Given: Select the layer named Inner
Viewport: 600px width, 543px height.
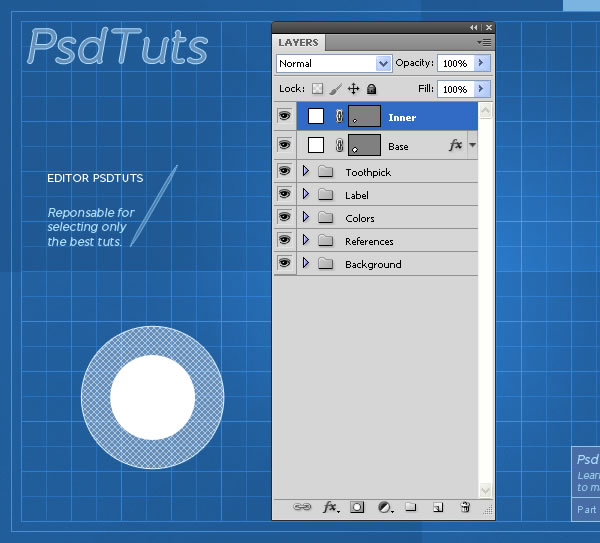Looking at the screenshot, I should tap(402, 117).
